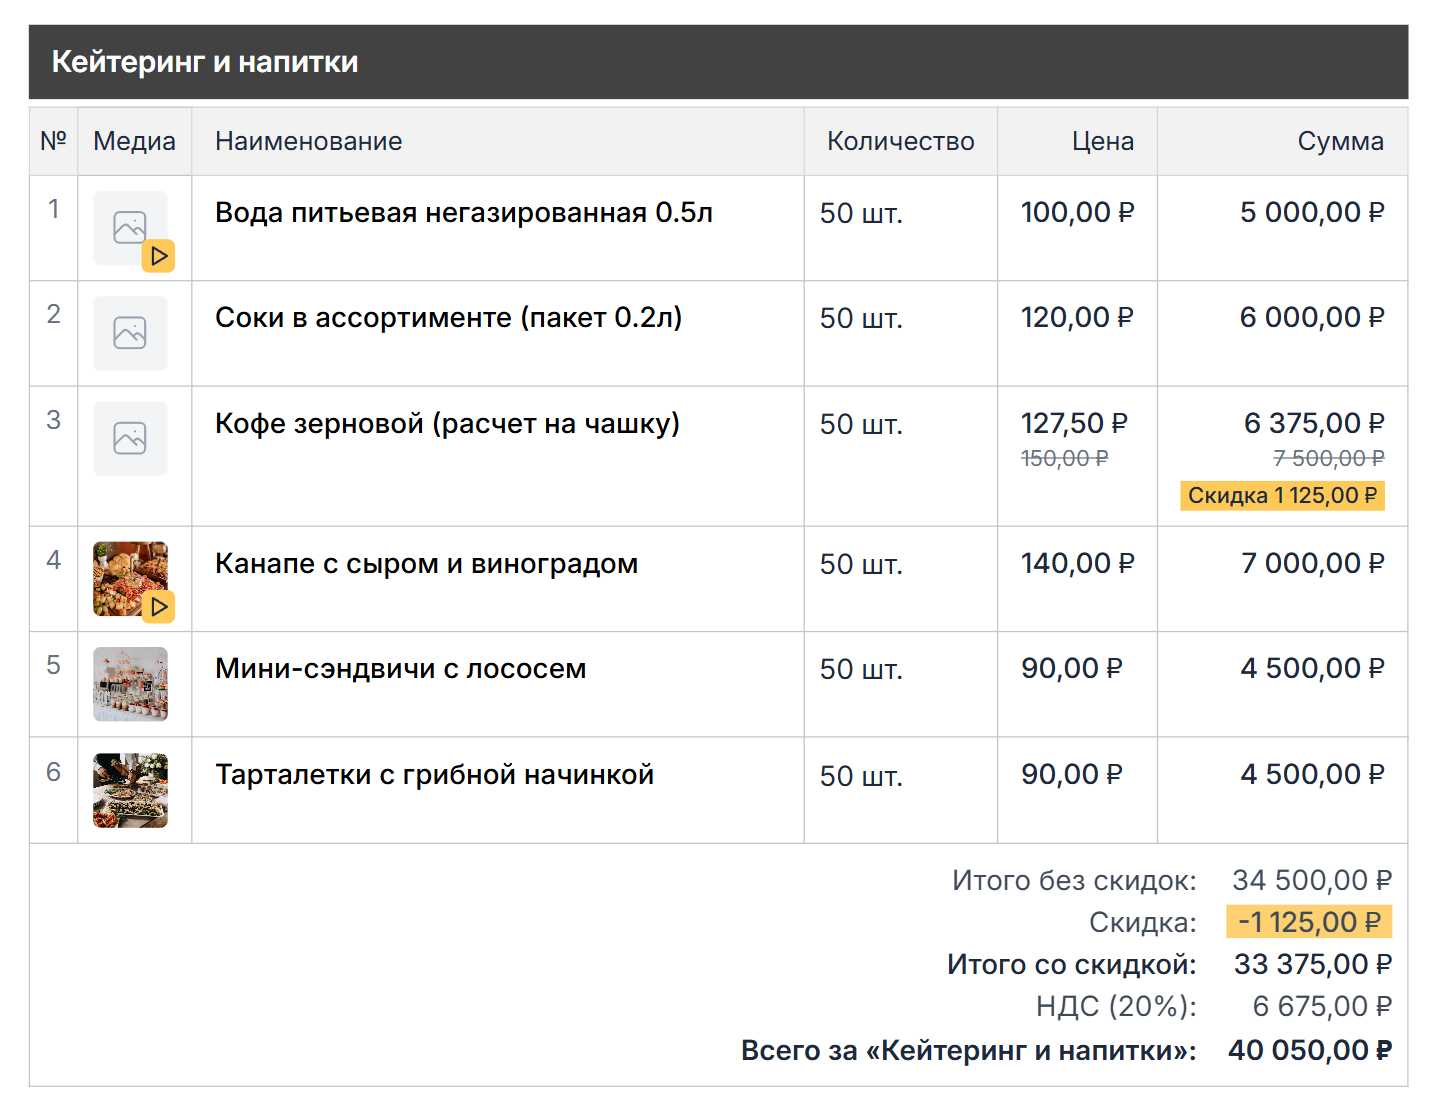Screen dimensions: 1449x1107
Task: Open the salmon mini-sandwich thumbnail
Action: coord(130,684)
